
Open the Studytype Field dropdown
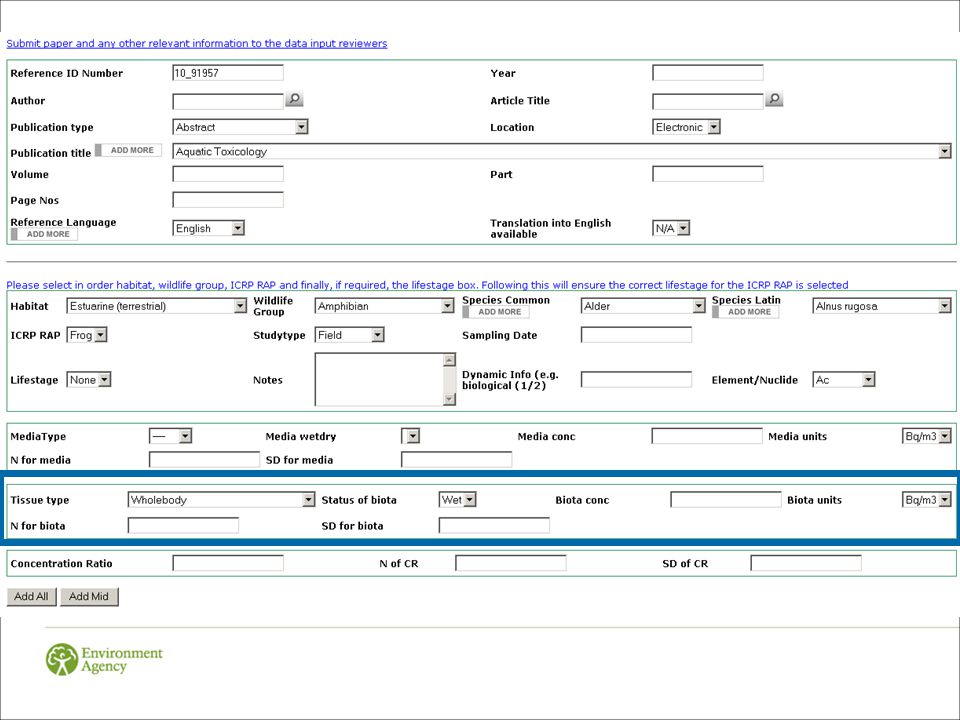point(350,335)
